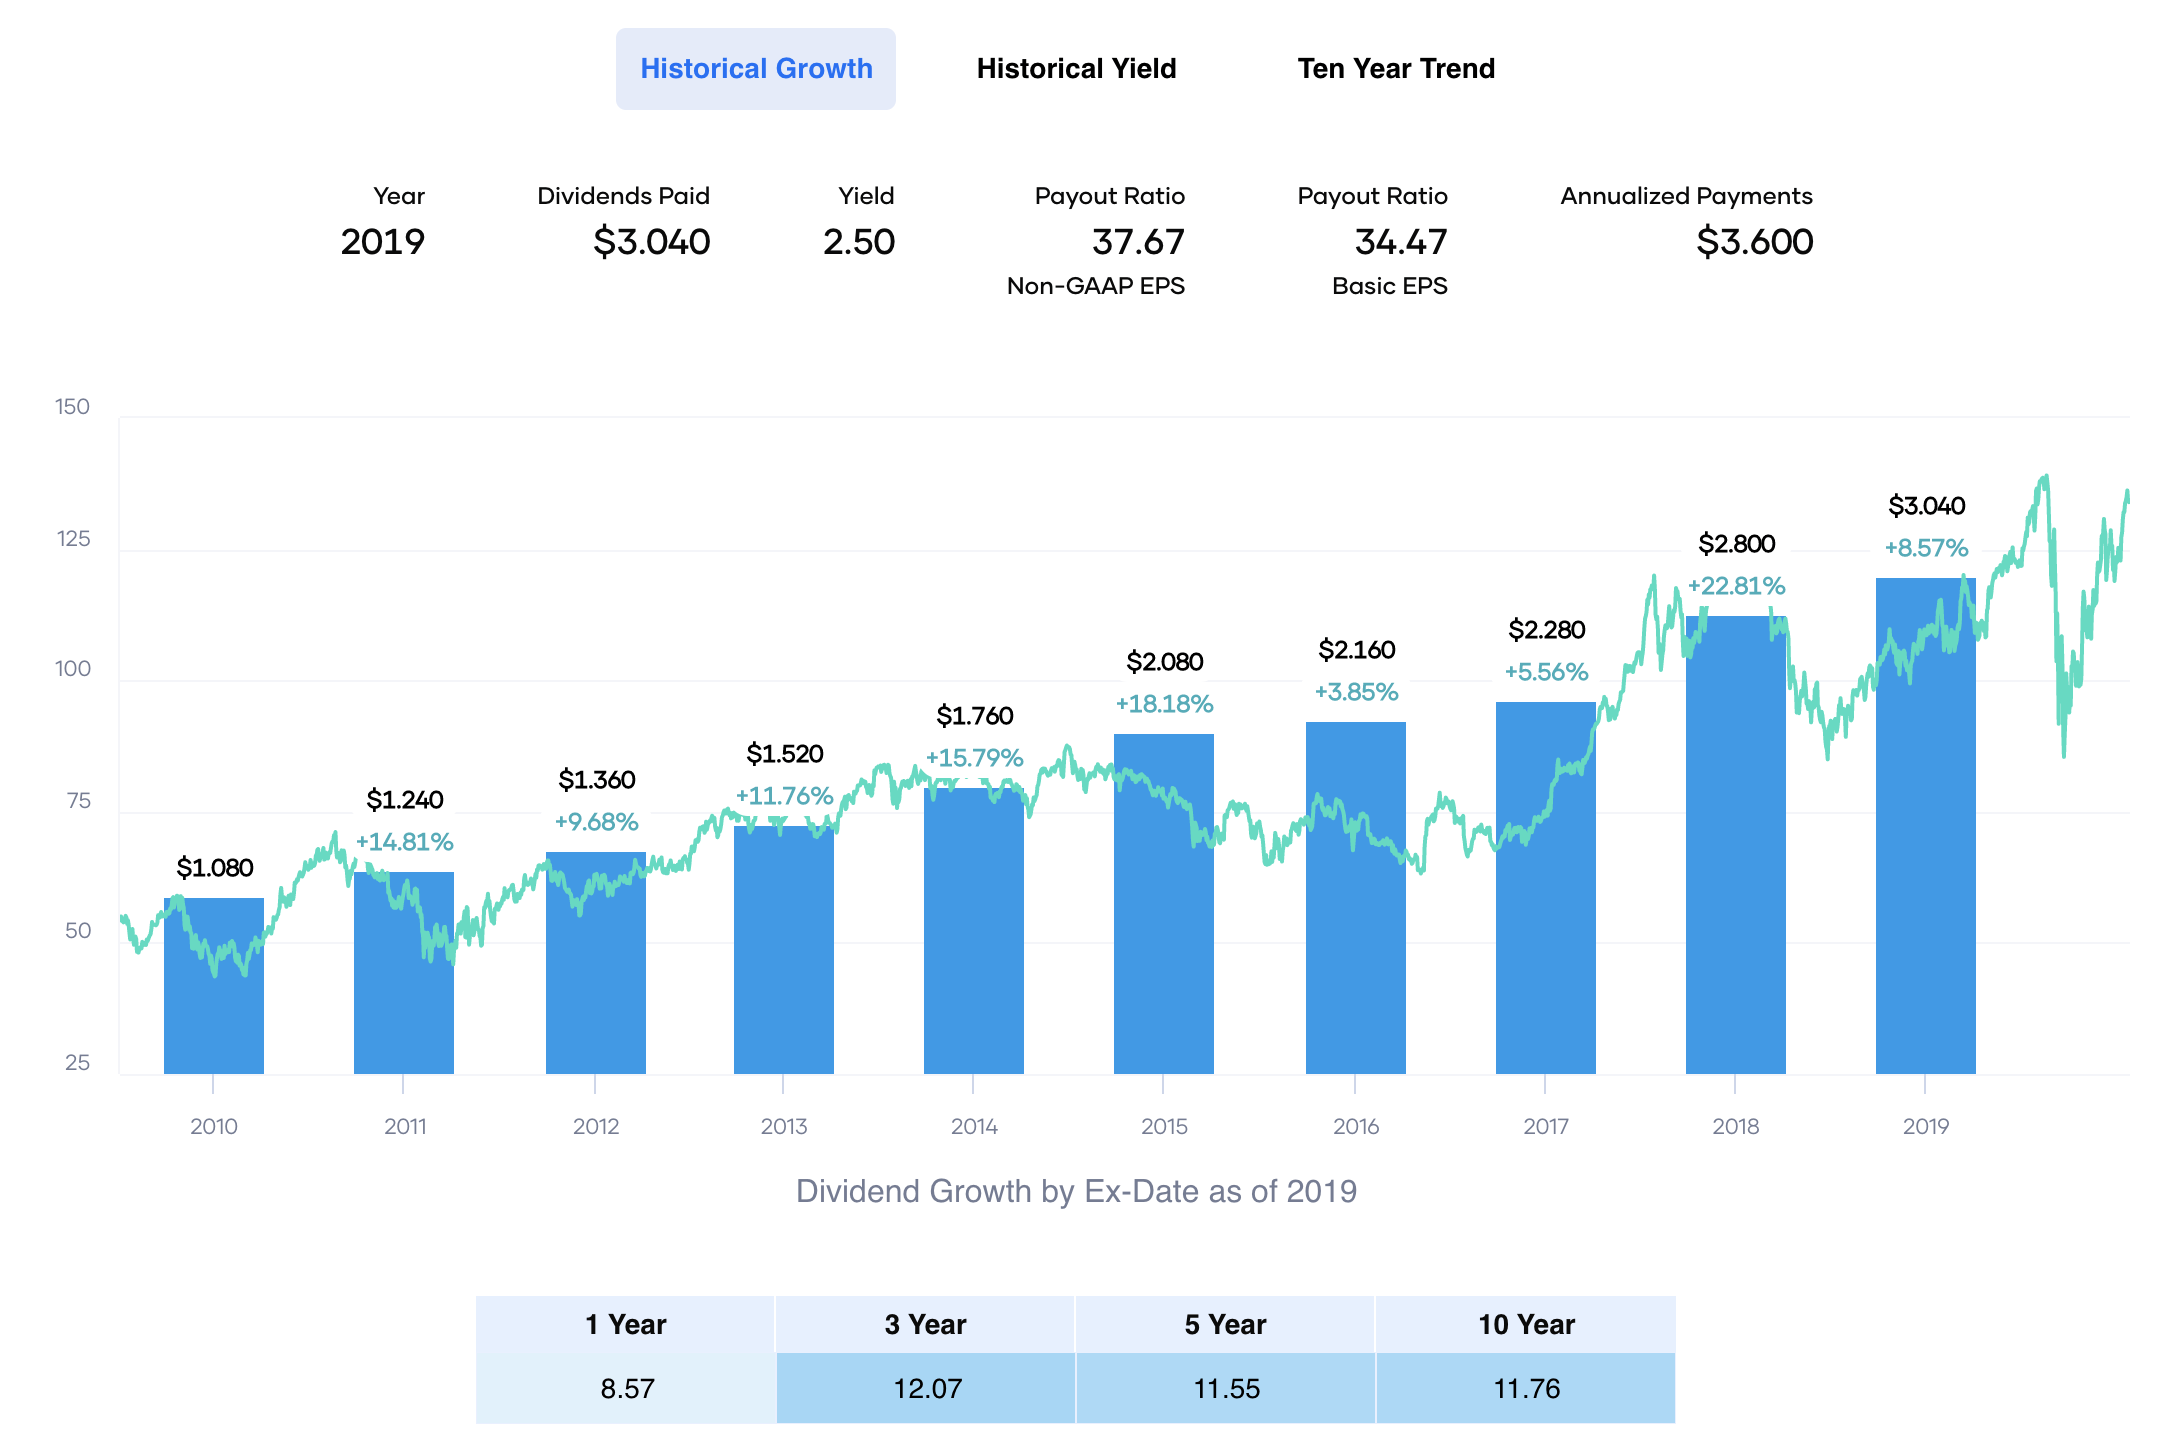This screenshot has height=1436, width=2168.
Task: Click the Yield value 2.50
Action: click(x=859, y=242)
